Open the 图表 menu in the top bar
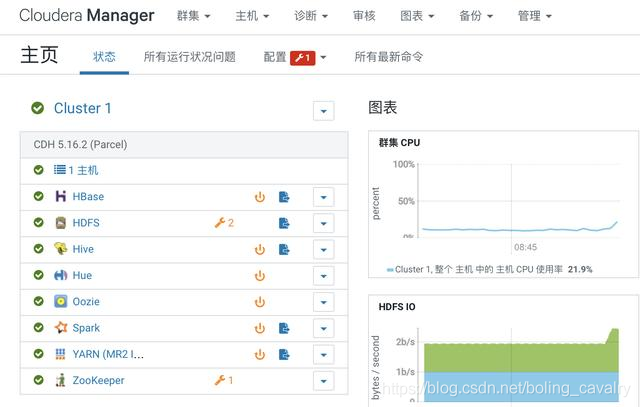 click(417, 16)
